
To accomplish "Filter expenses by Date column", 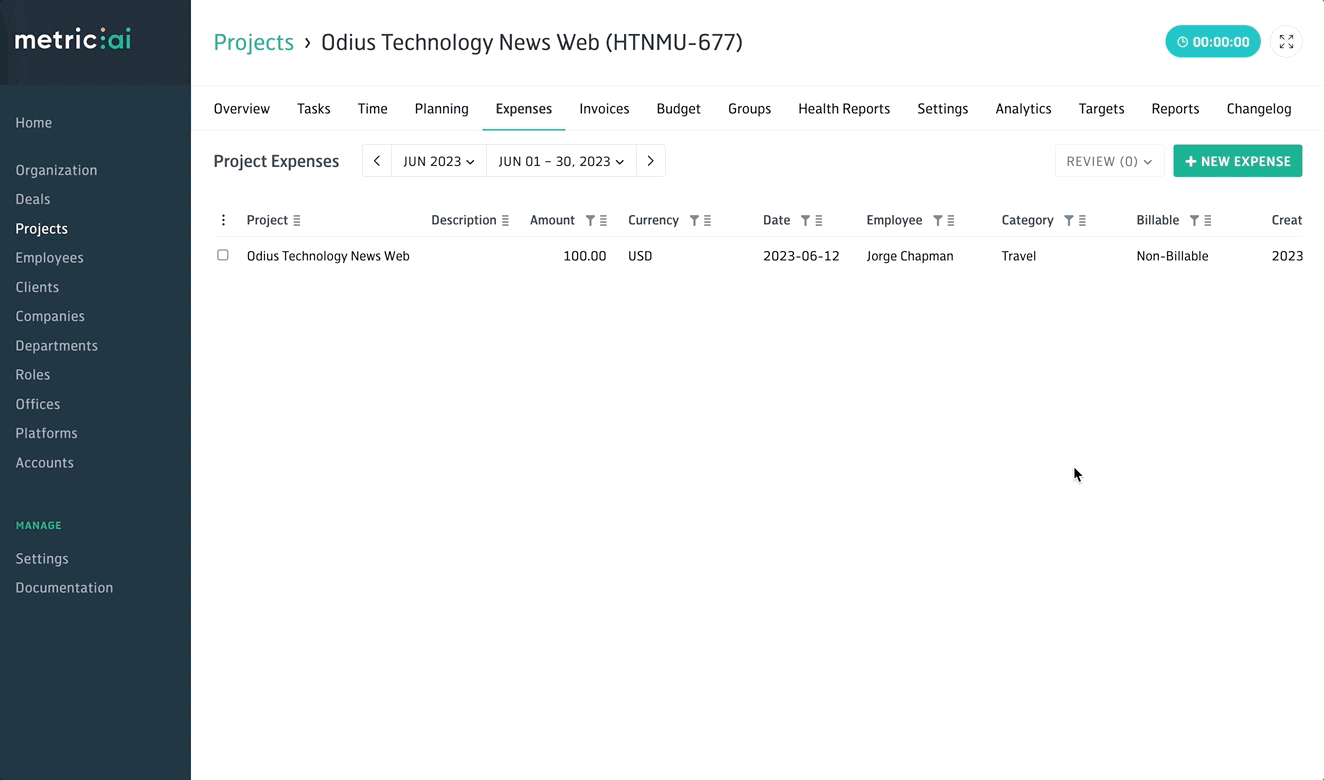I will click(x=805, y=221).
